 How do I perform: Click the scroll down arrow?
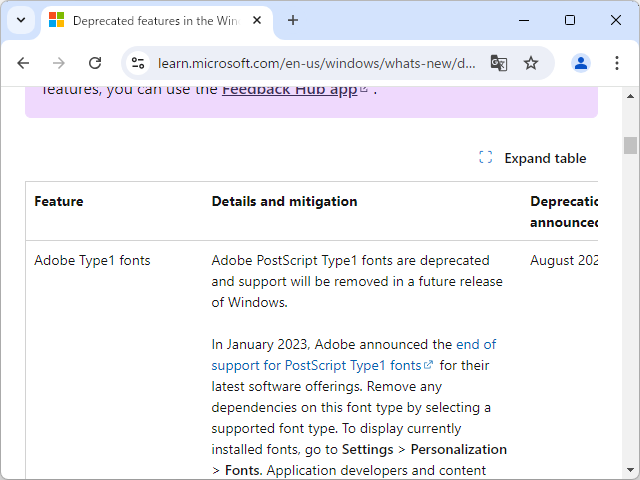coord(630,470)
